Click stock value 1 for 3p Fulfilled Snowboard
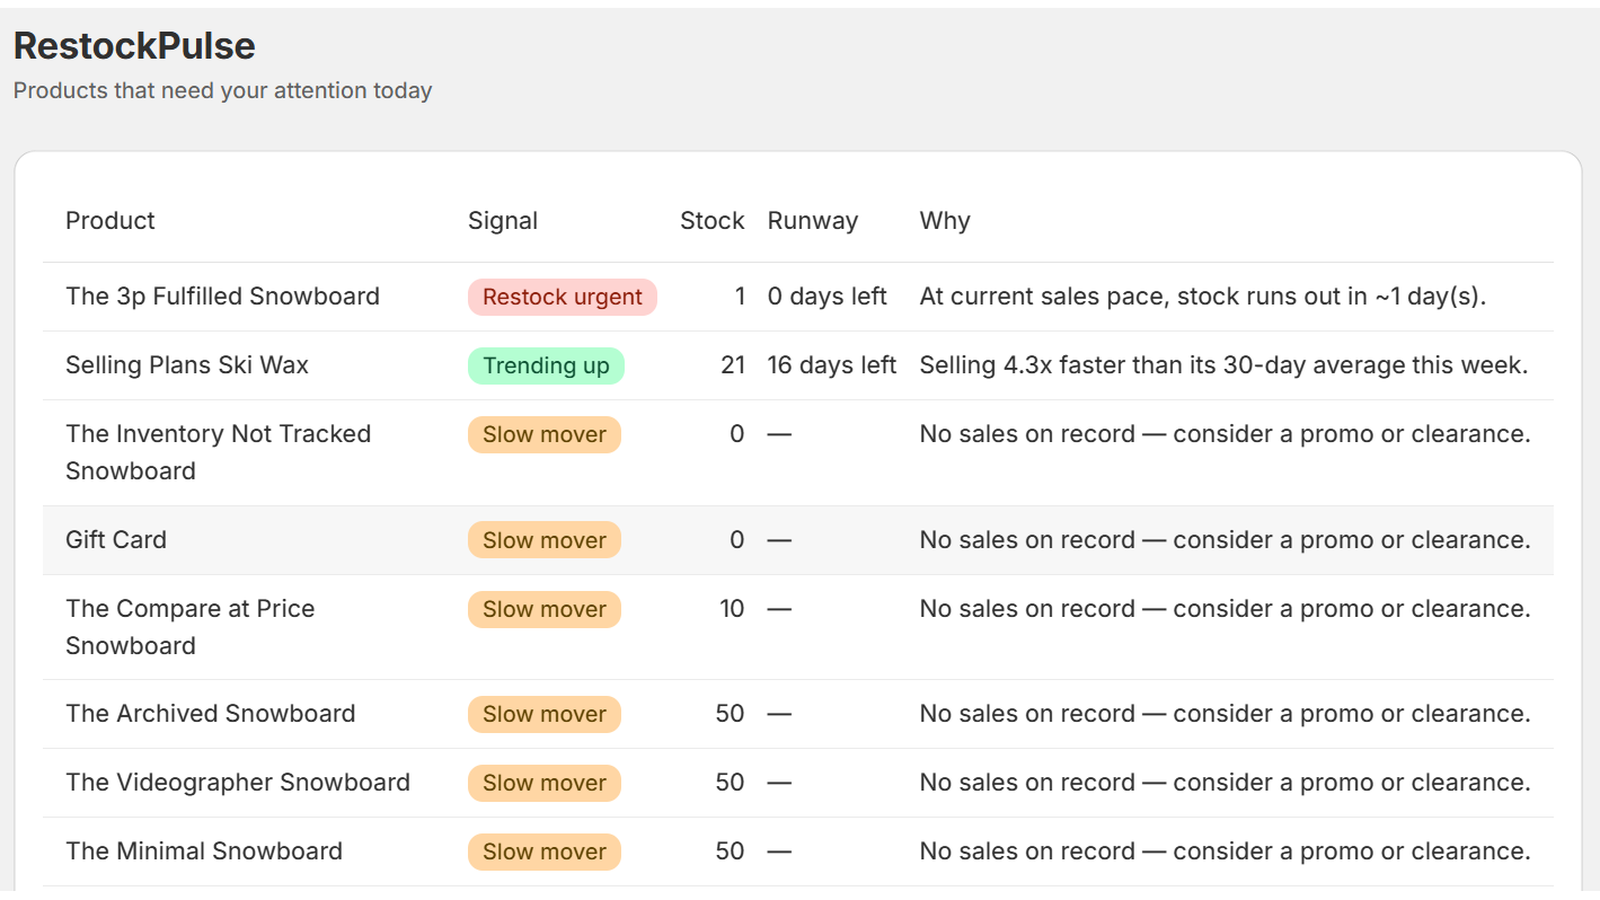Viewport: 1600px width, 900px height. (x=739, y=297)
